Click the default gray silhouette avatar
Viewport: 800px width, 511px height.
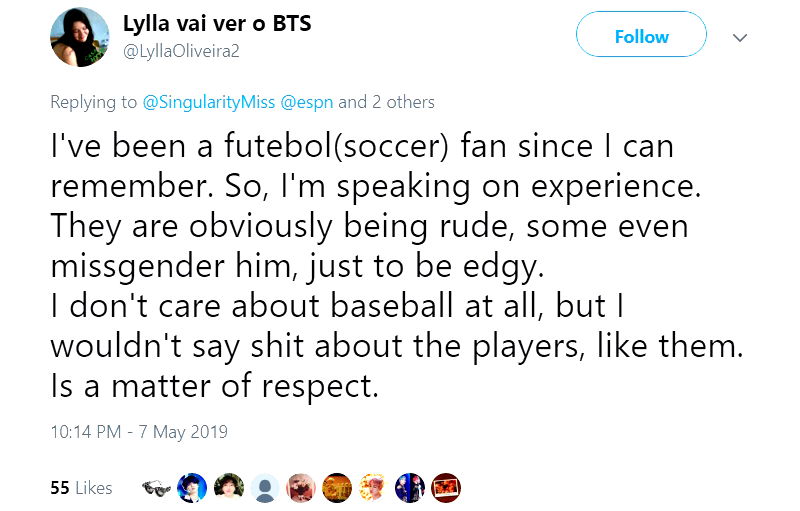pyautogui.click(x=265, y=488)
